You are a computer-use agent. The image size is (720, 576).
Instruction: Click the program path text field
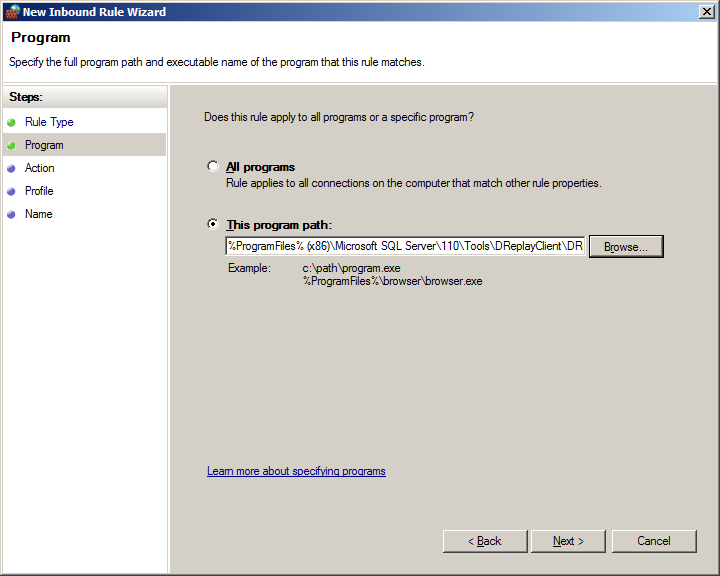click(x=405, y=246)
